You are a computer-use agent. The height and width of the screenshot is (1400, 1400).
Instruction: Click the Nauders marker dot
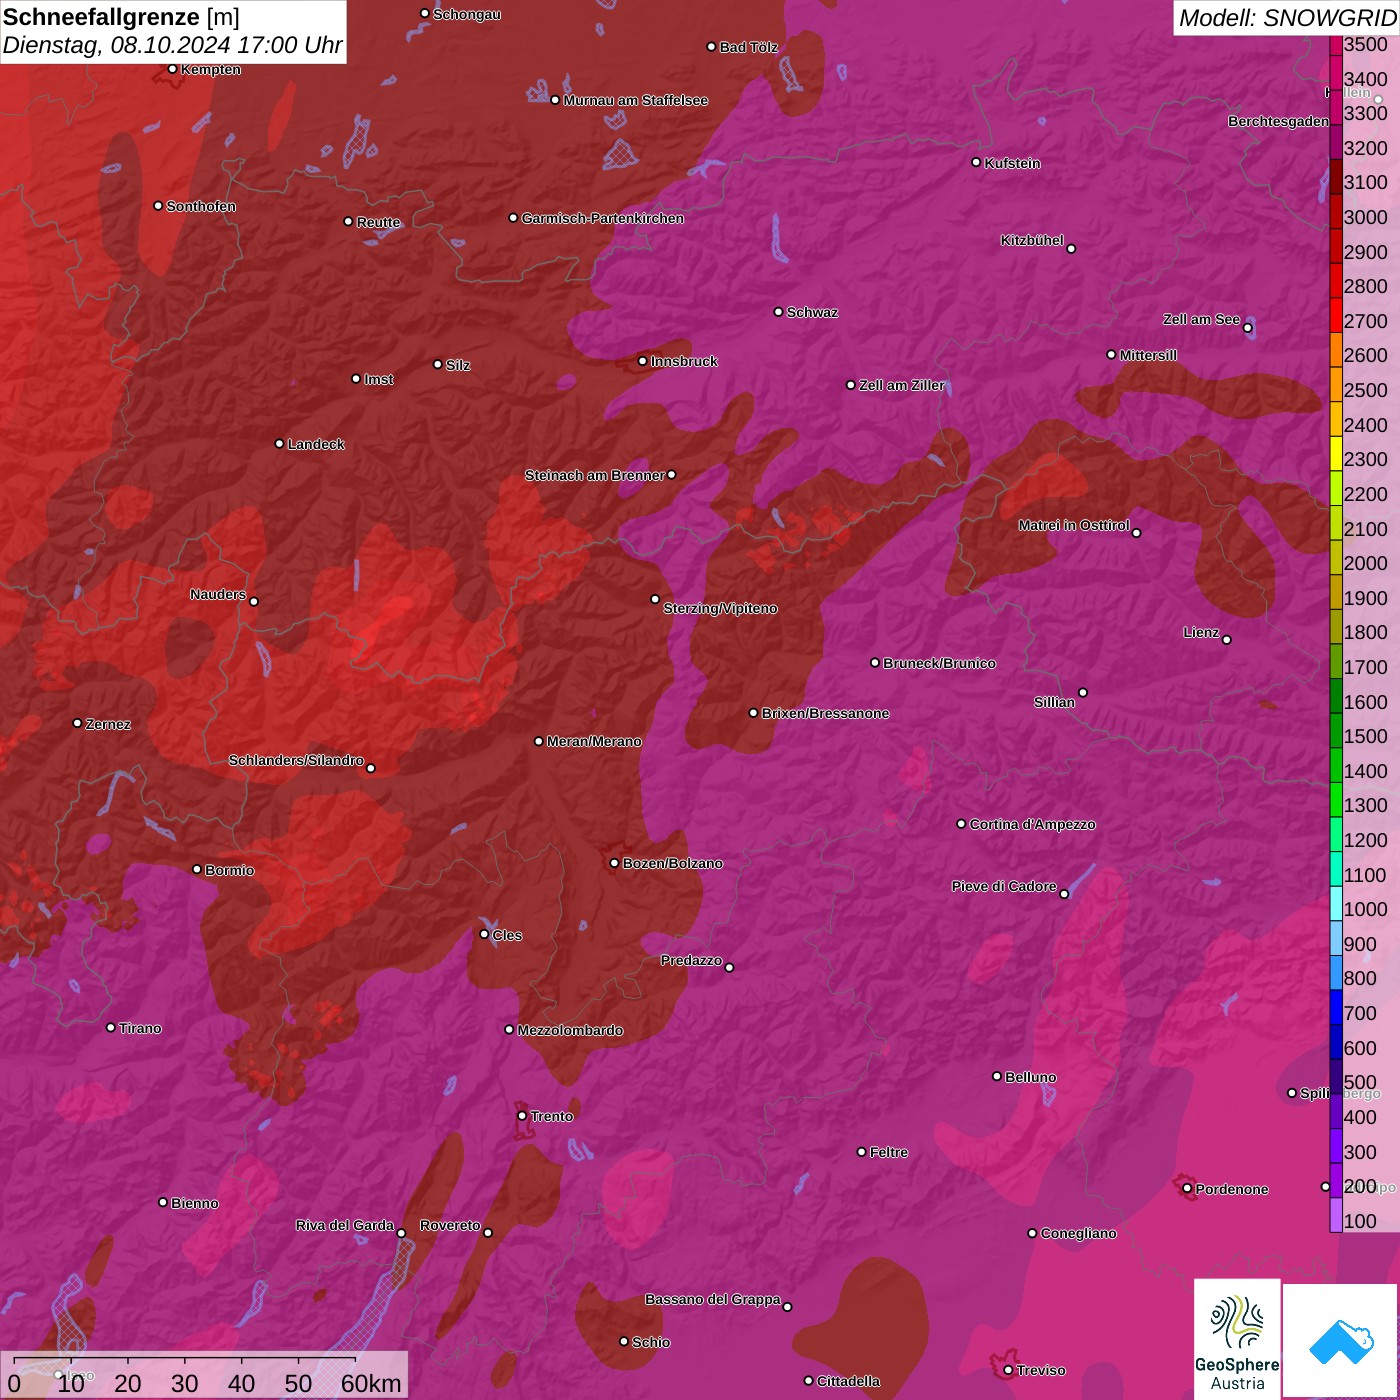tap(254, 601)
